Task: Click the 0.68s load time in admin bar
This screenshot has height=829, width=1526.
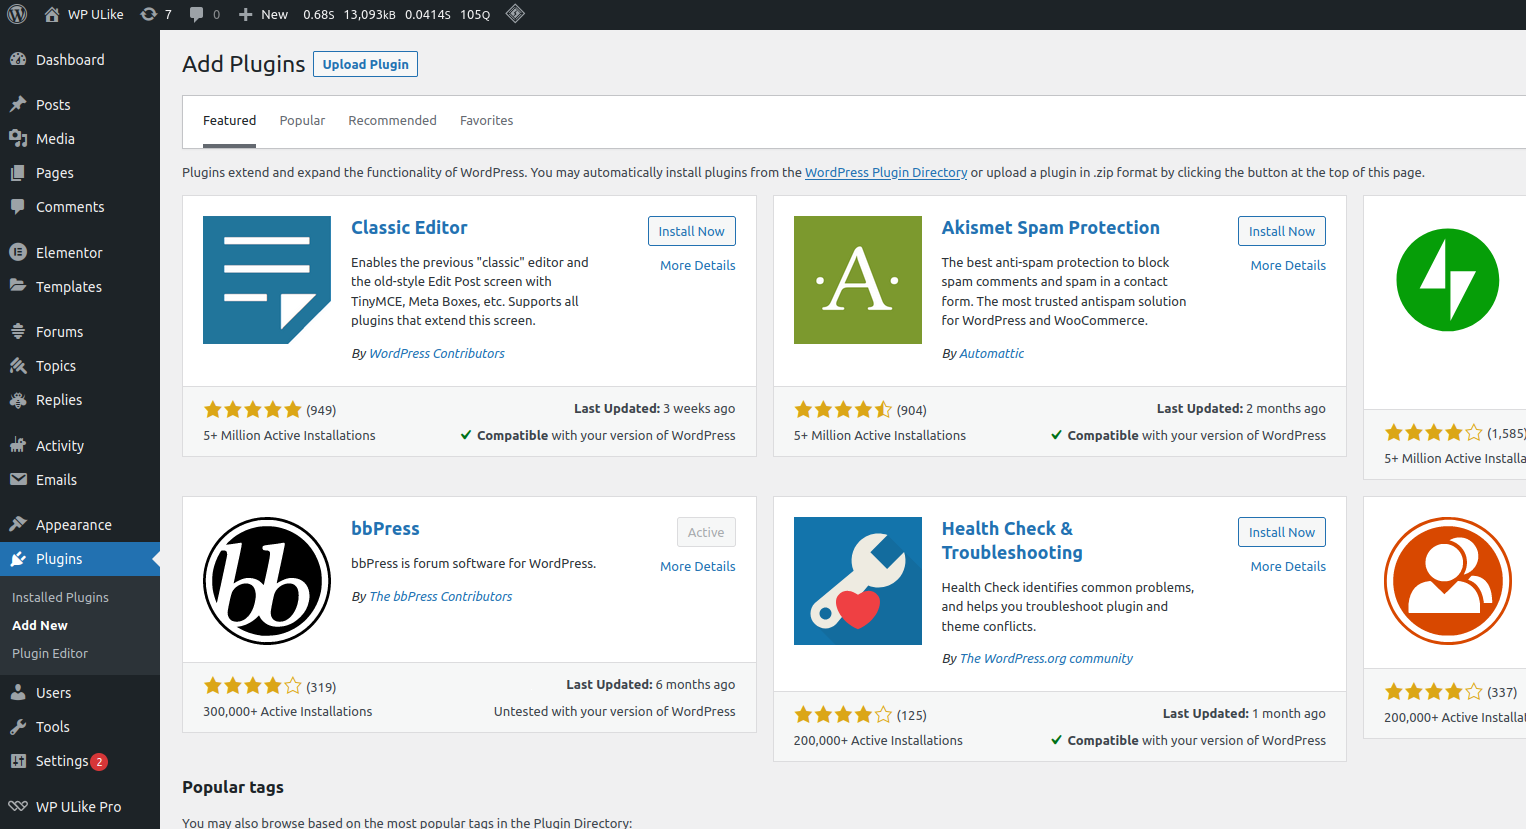Action: pos(319,14)
